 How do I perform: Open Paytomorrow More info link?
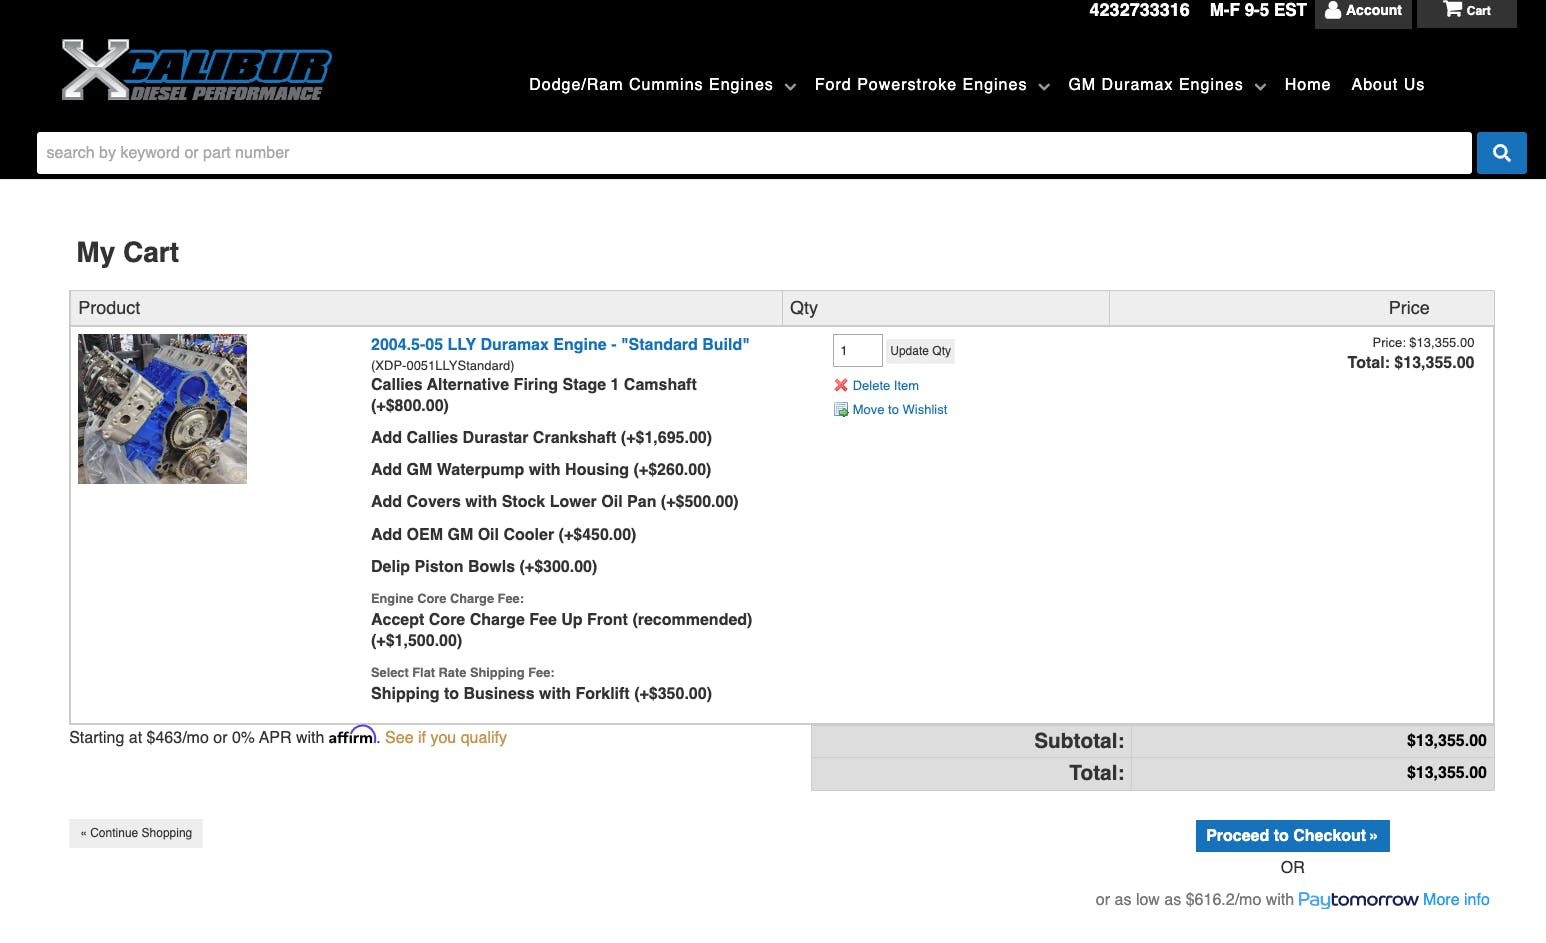pyautogui.click(x=1456, y=900)
